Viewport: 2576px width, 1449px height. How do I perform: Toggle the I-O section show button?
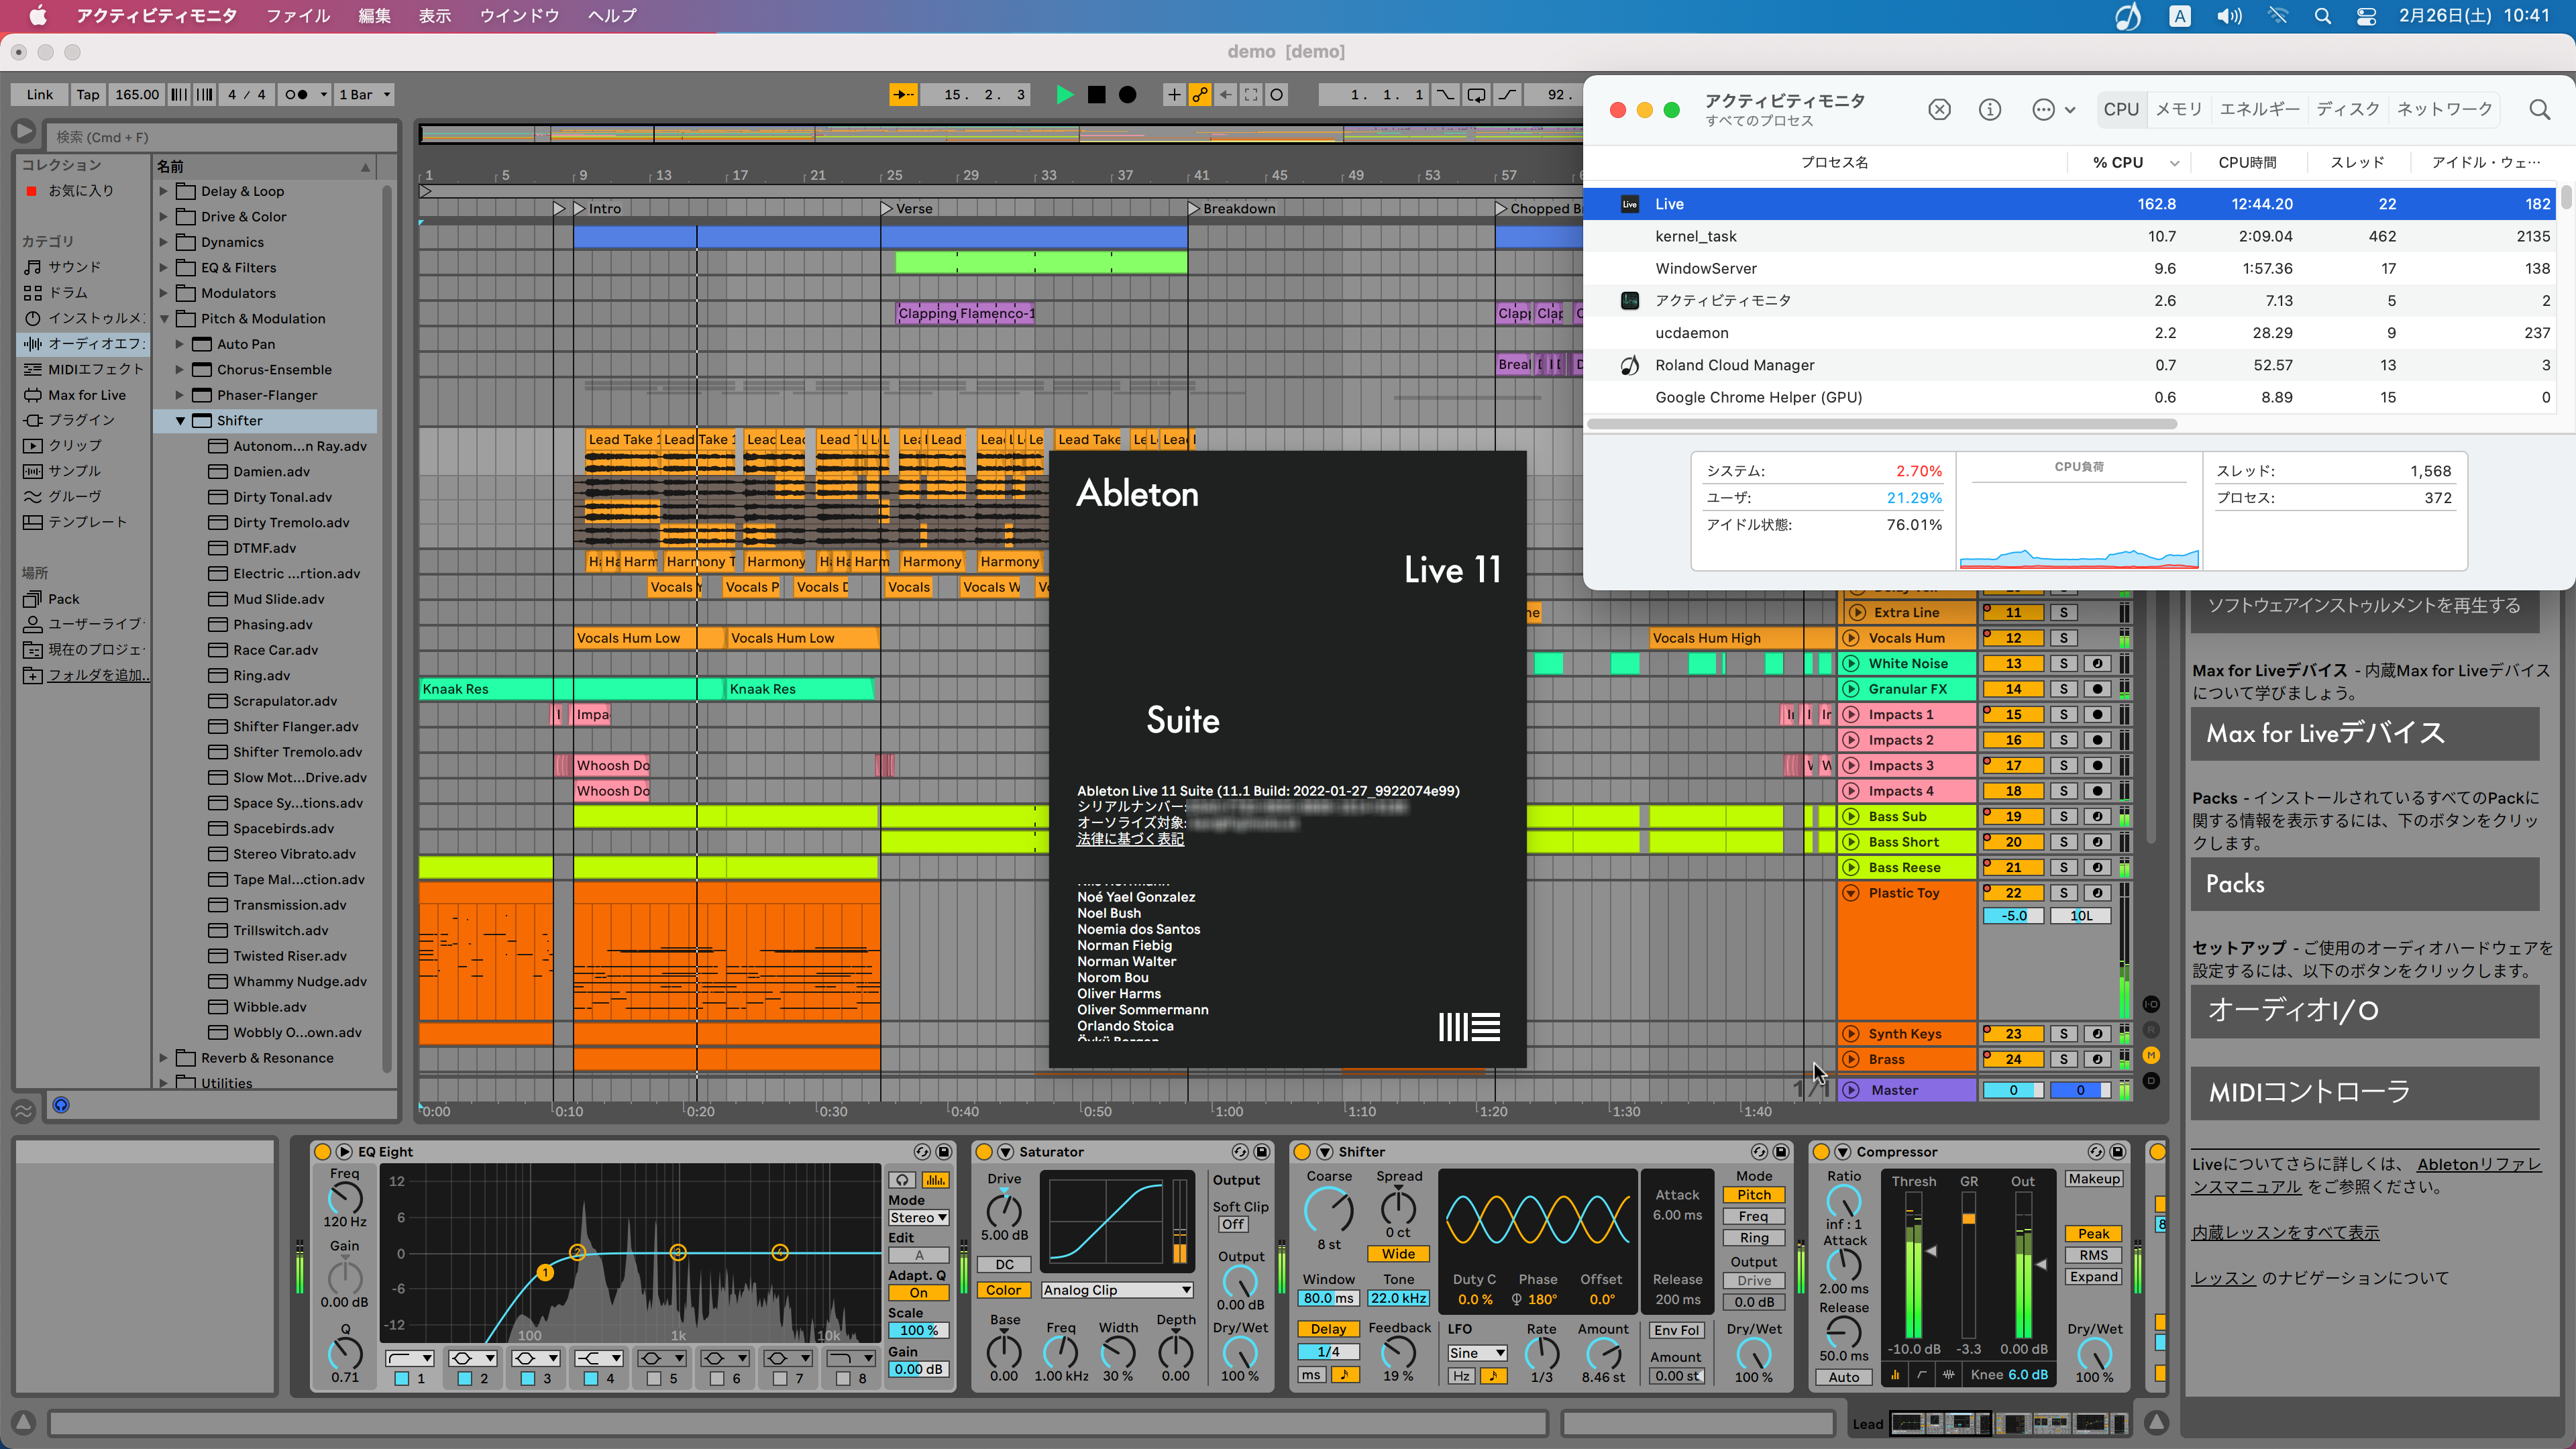(2152, 1004)
